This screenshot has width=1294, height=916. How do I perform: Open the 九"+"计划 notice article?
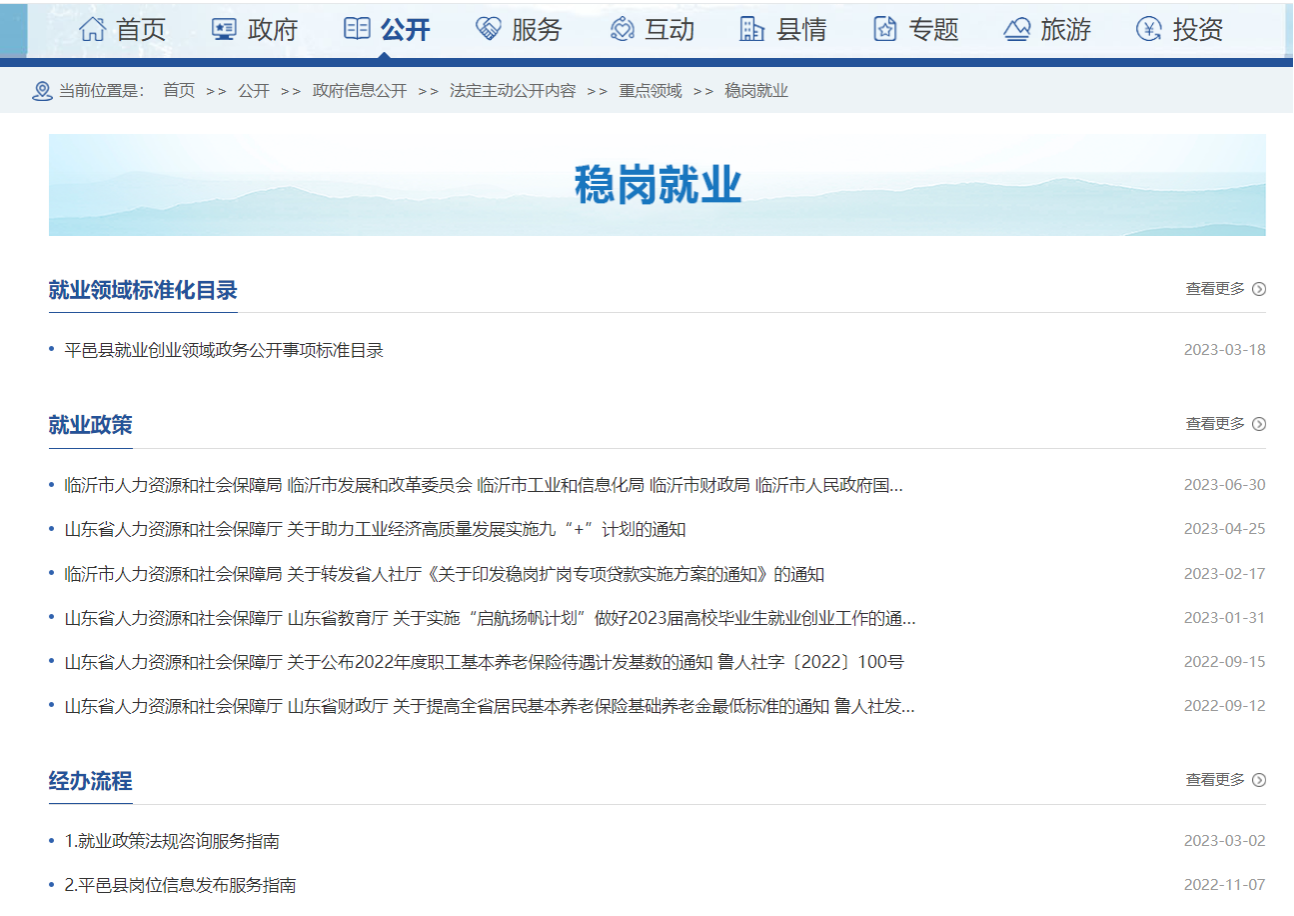pos(375,529)
